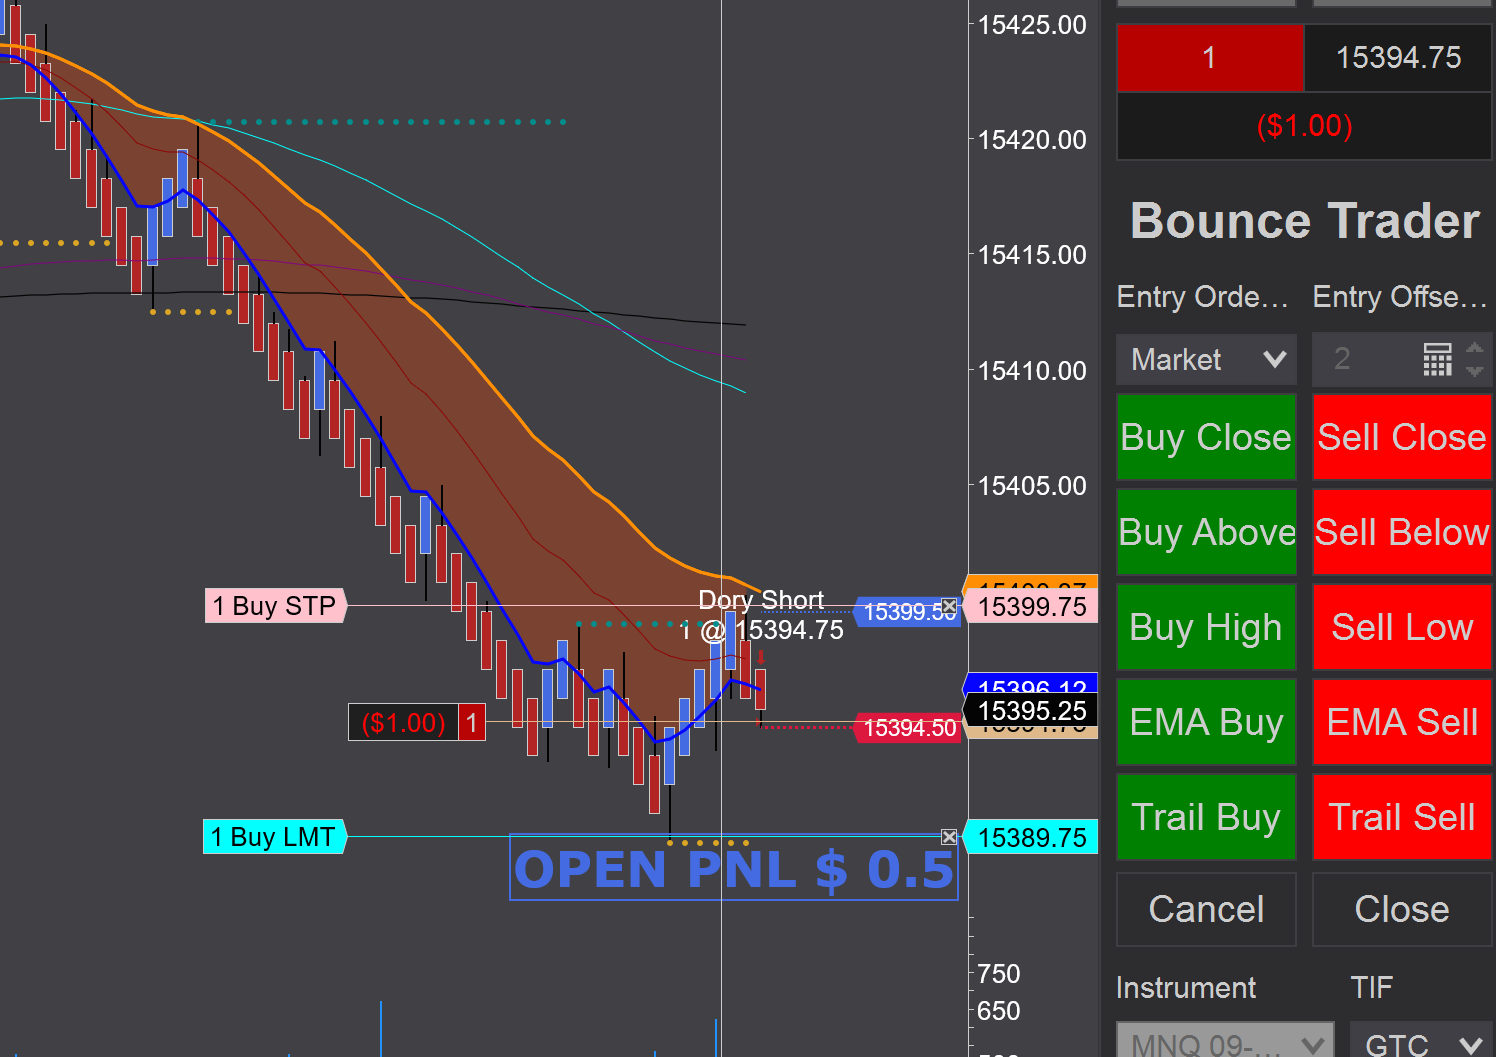Image resolution: width=1496 pixels, height=1057 pixels.
Task: Start a Trail Sell order
Action: pyautogui.click(x=1402, y=817)
